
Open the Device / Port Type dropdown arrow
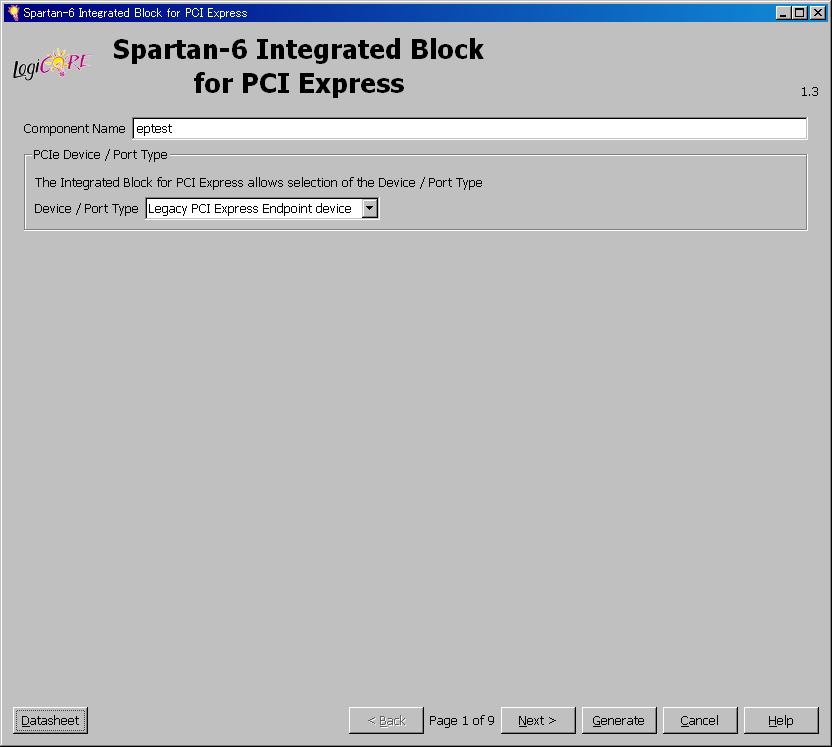[x=369, y=208]
